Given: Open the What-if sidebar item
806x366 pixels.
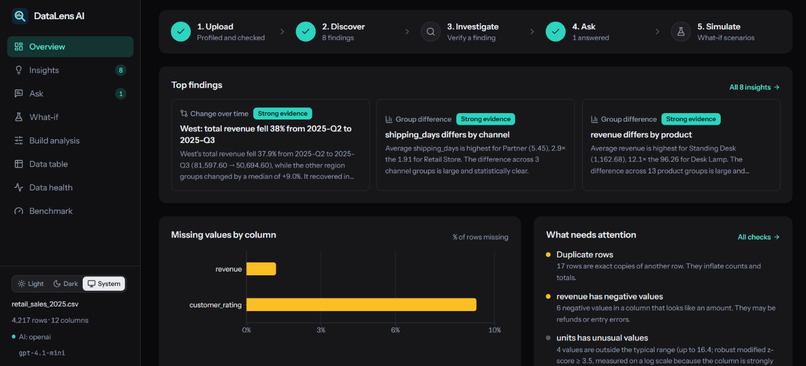Looking at the screenshot, I should [x=70, y=117].
